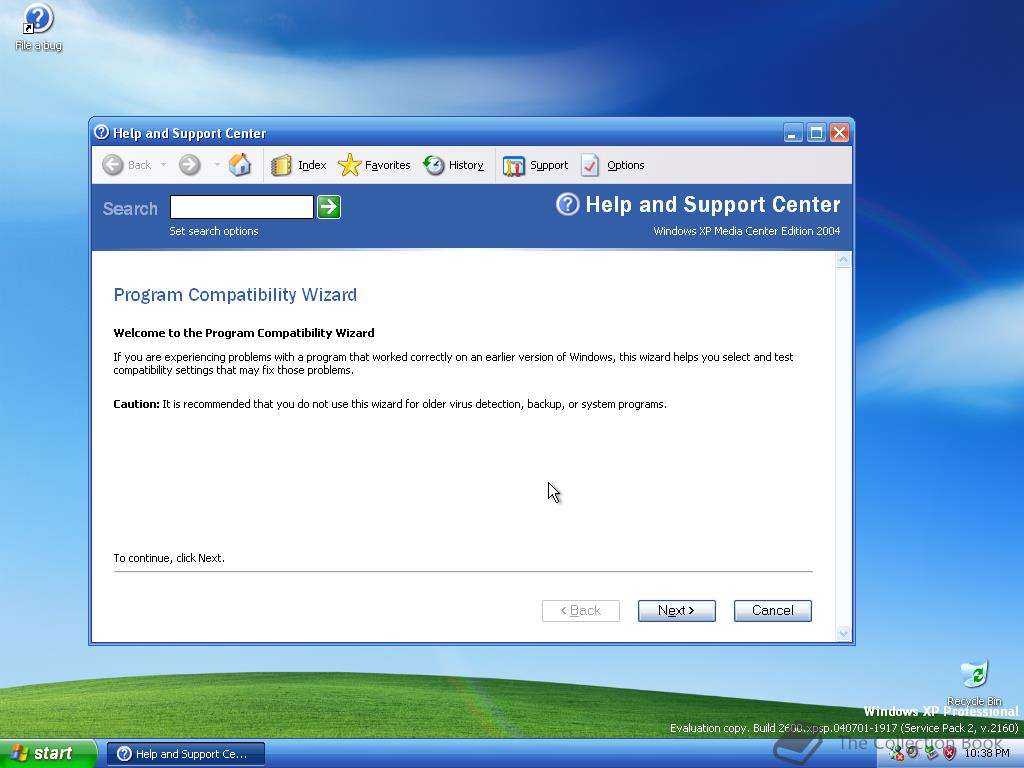This screenshot has height=768, width=1024.
Task: Go to the Home page icon
Action: tap(240, 165)
